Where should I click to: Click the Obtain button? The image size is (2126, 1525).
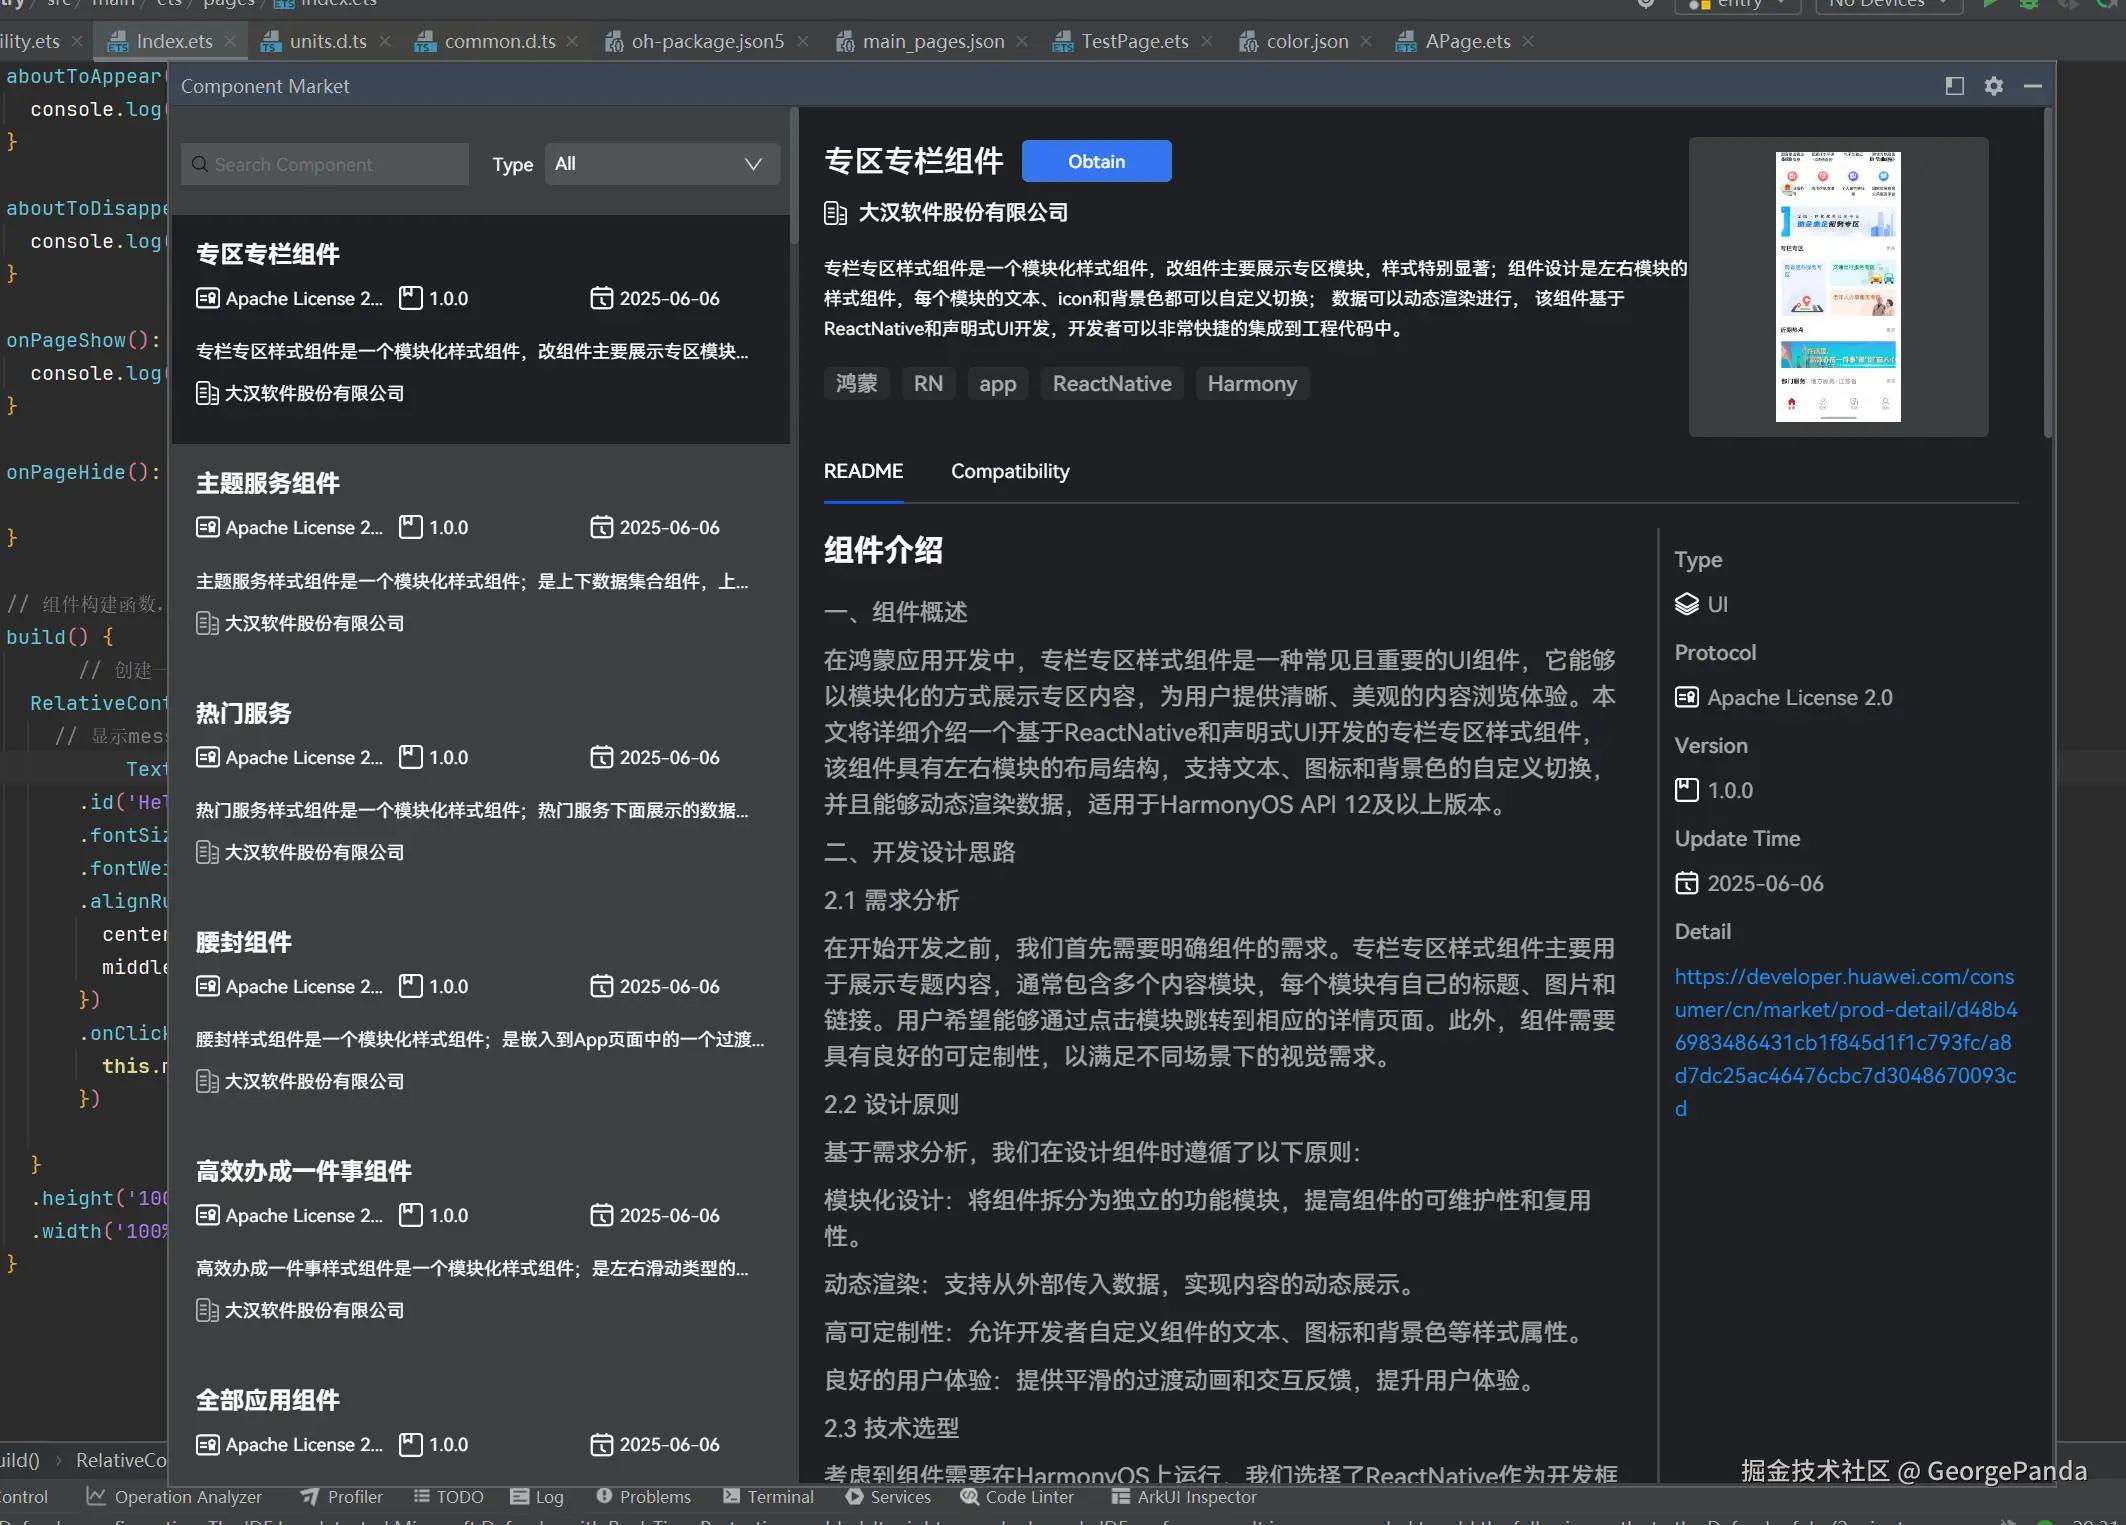tap(1096, 160)
